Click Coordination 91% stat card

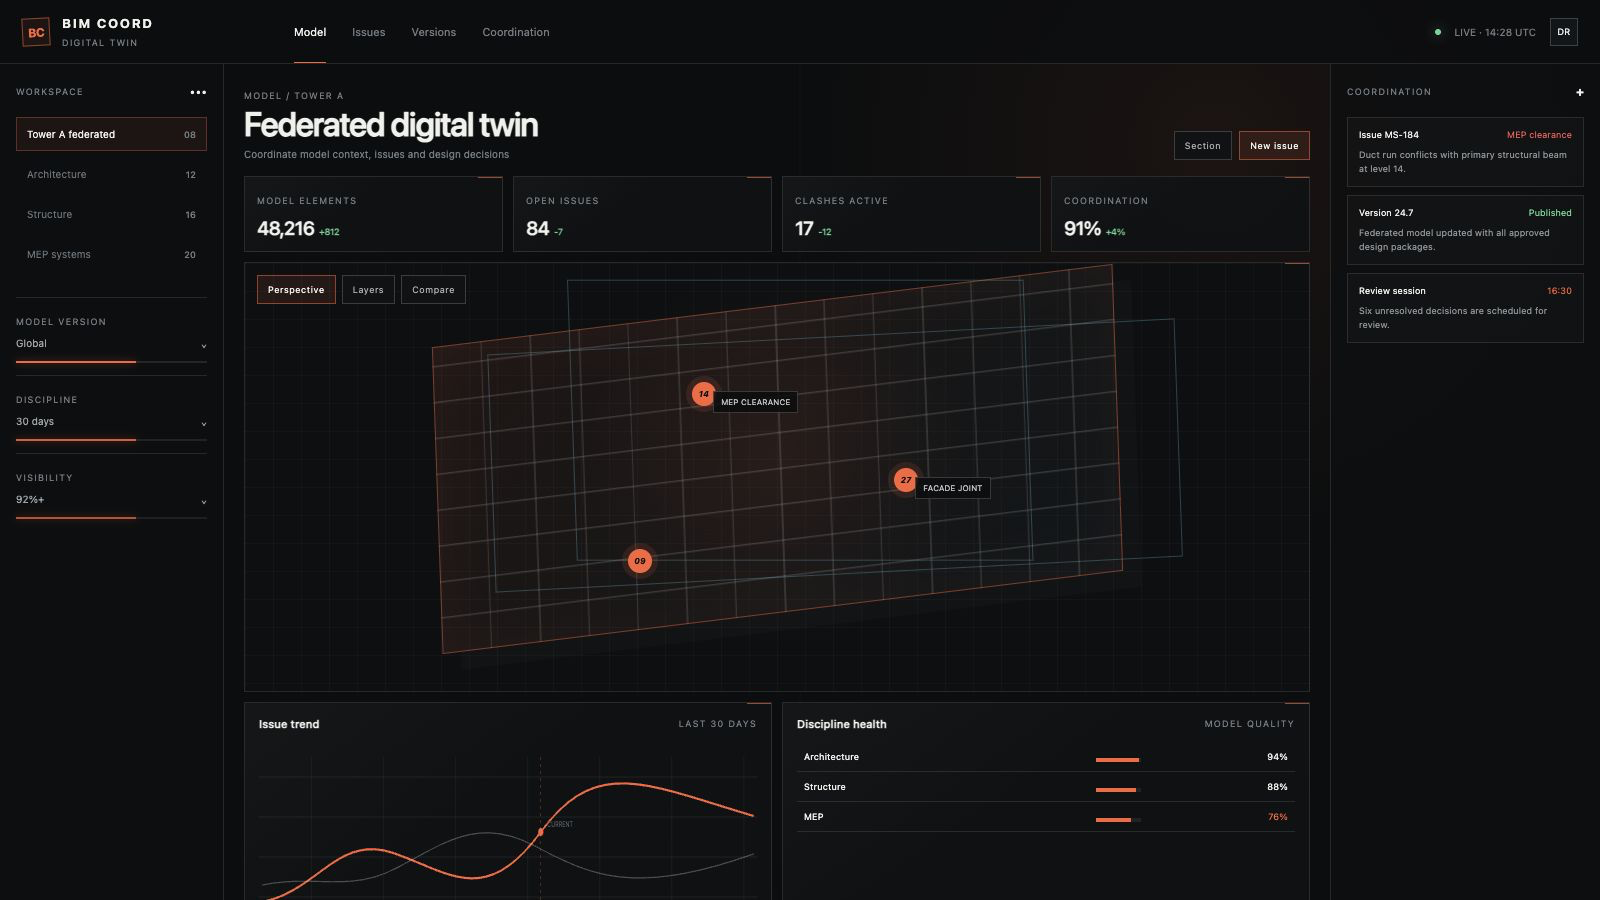click(1180, 214)
